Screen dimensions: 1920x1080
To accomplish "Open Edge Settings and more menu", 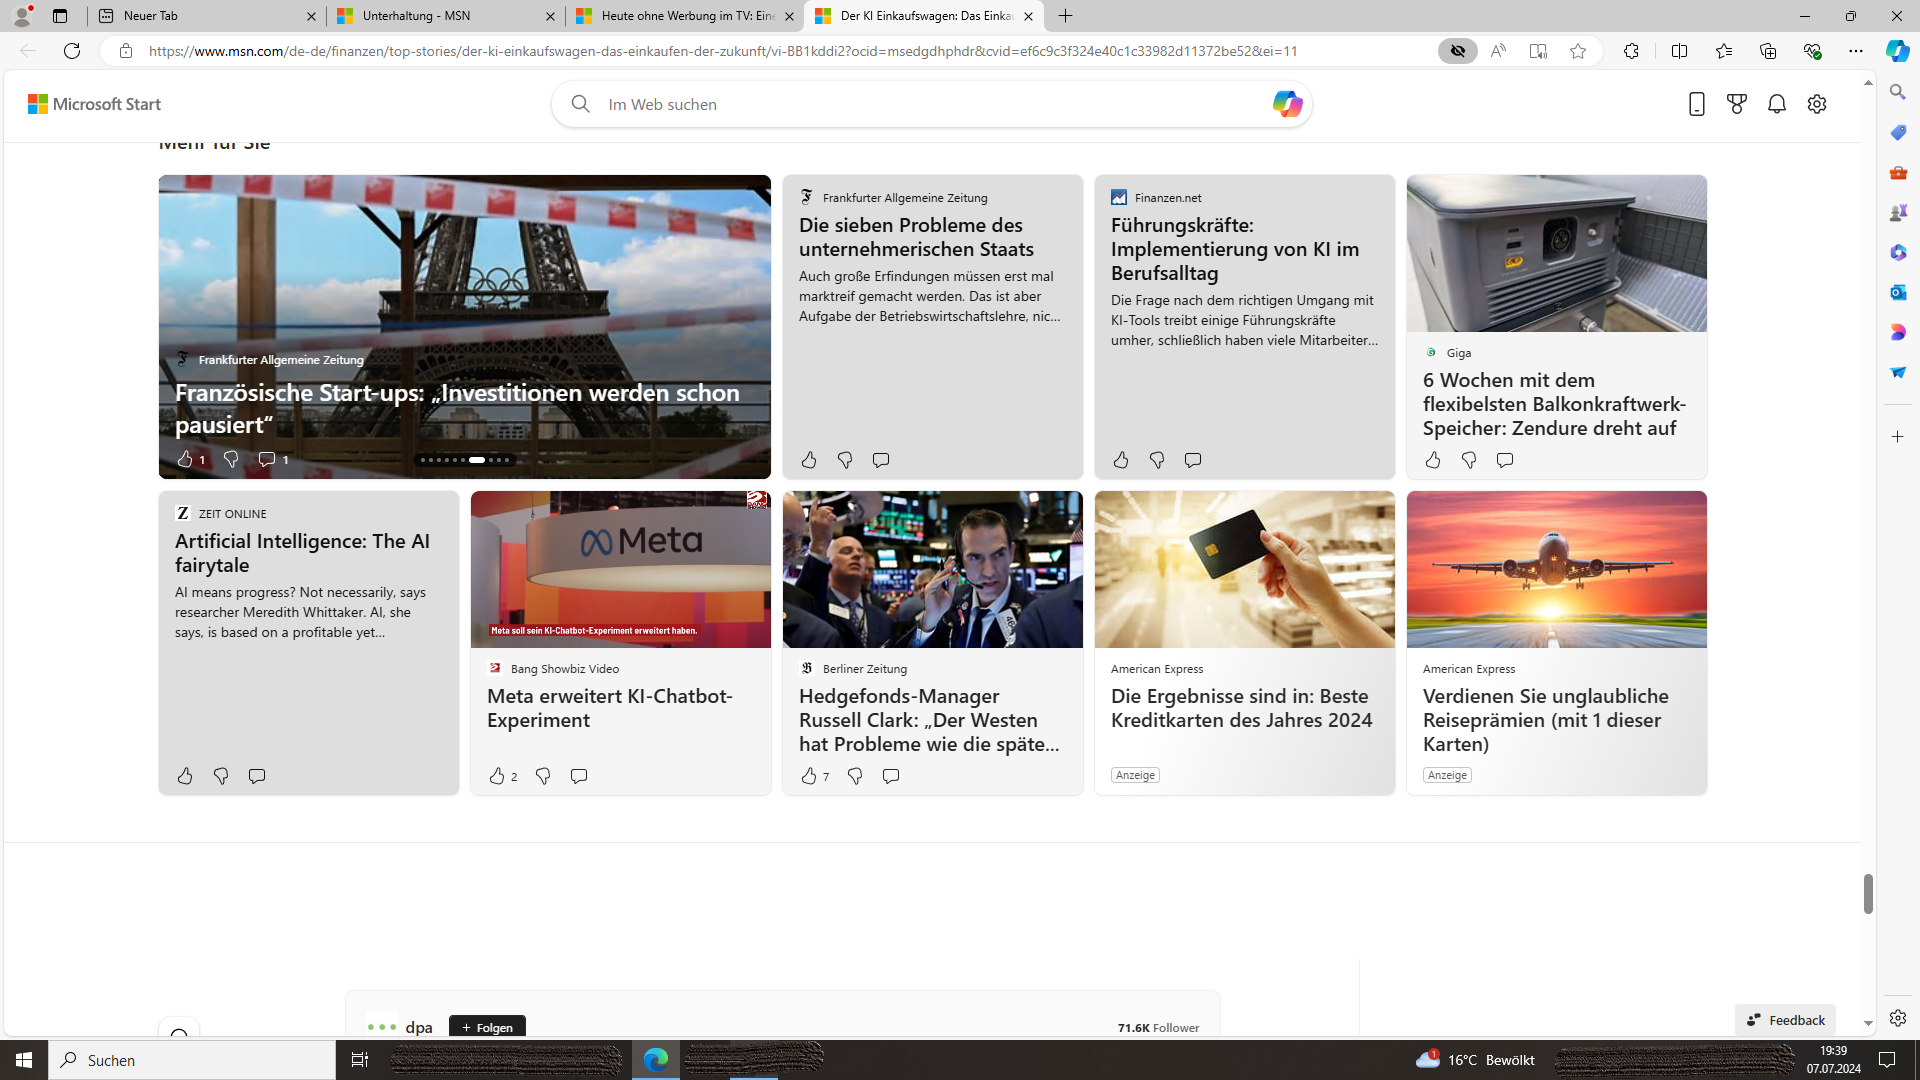I will point(1855,51).
